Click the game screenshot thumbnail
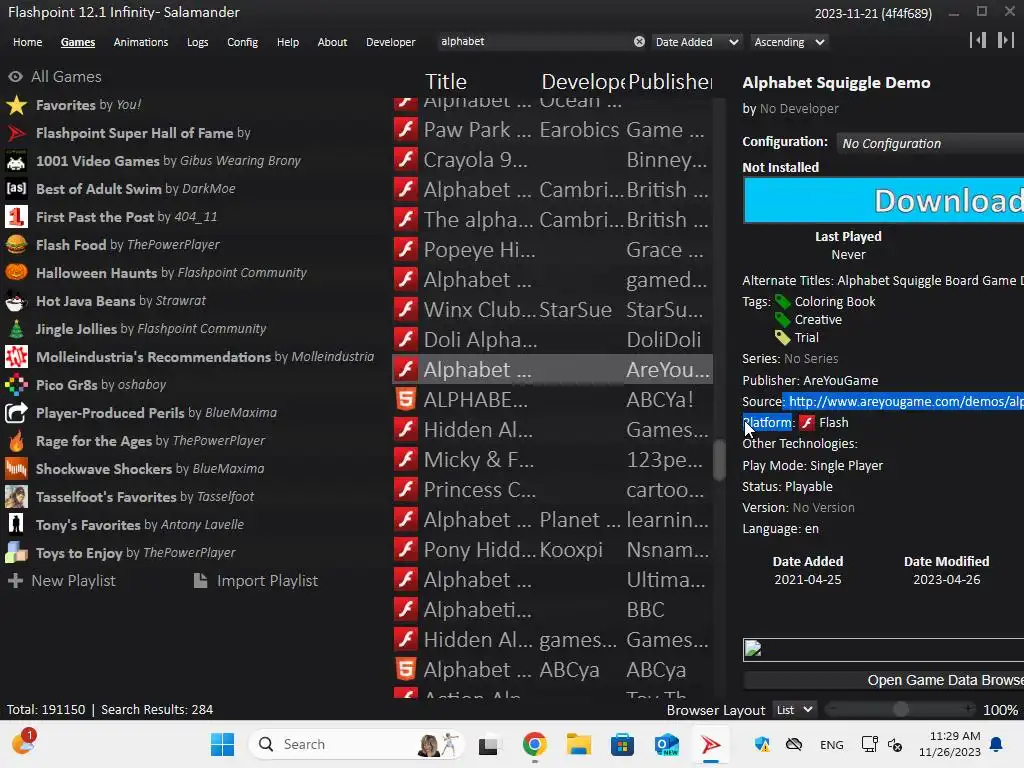Image resolution: width=1024 pixels, height=768 pixels. point(884,650)
